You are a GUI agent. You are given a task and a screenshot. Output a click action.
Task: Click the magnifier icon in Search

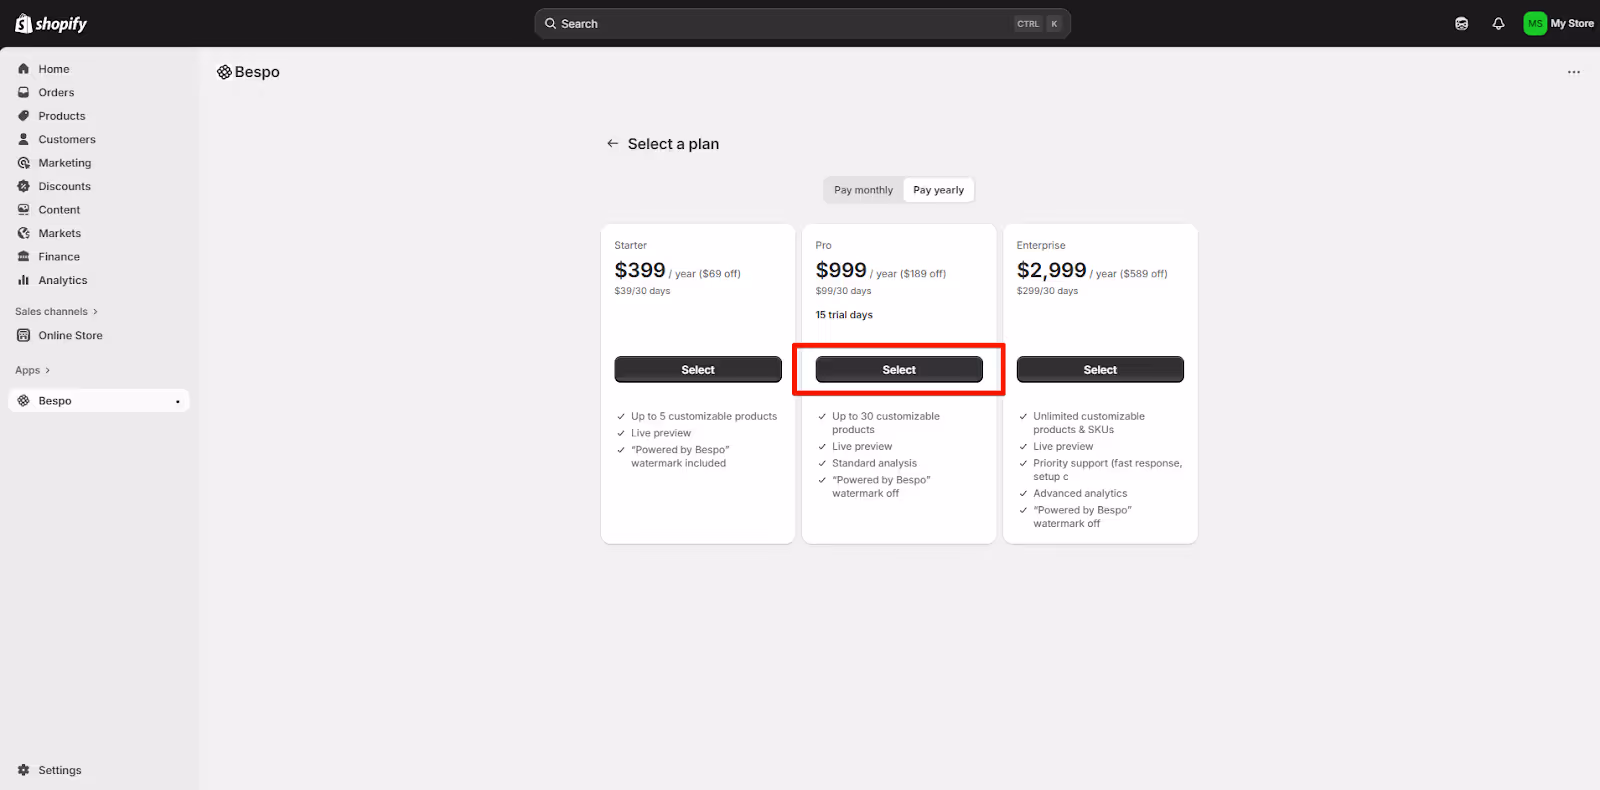click(550, 24)
